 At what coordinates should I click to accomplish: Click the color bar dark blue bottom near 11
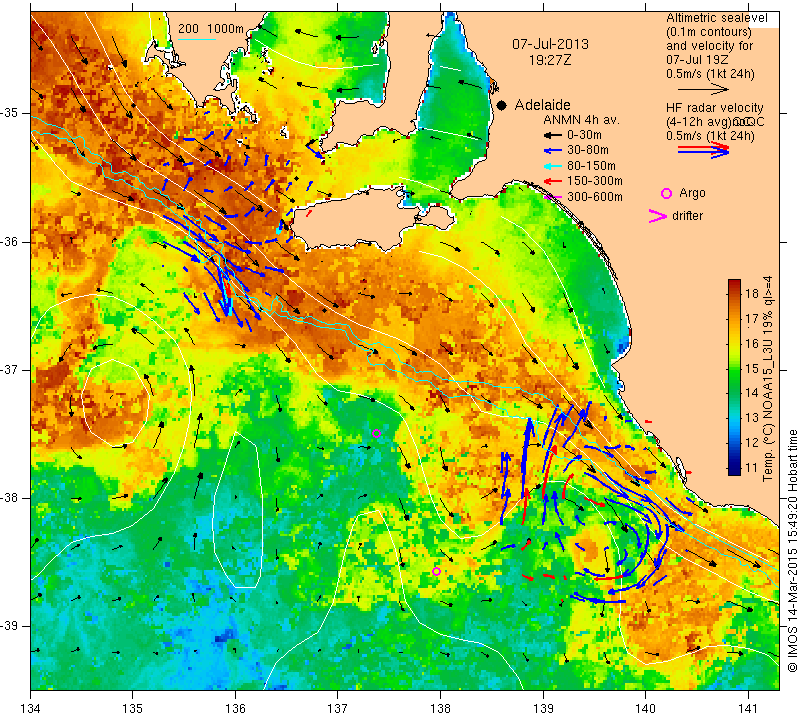point(734,468)
